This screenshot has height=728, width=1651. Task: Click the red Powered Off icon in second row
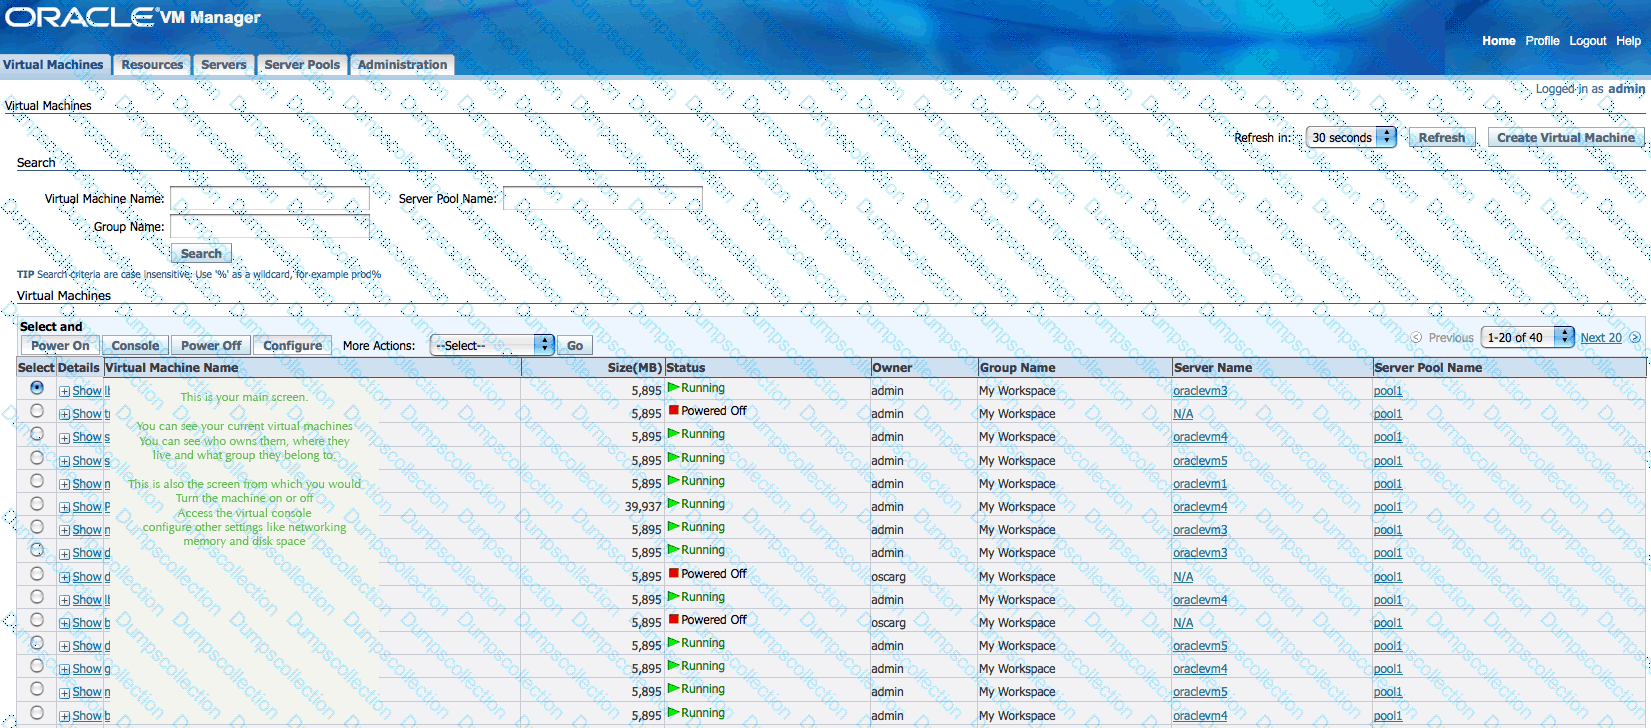point(674,411)
